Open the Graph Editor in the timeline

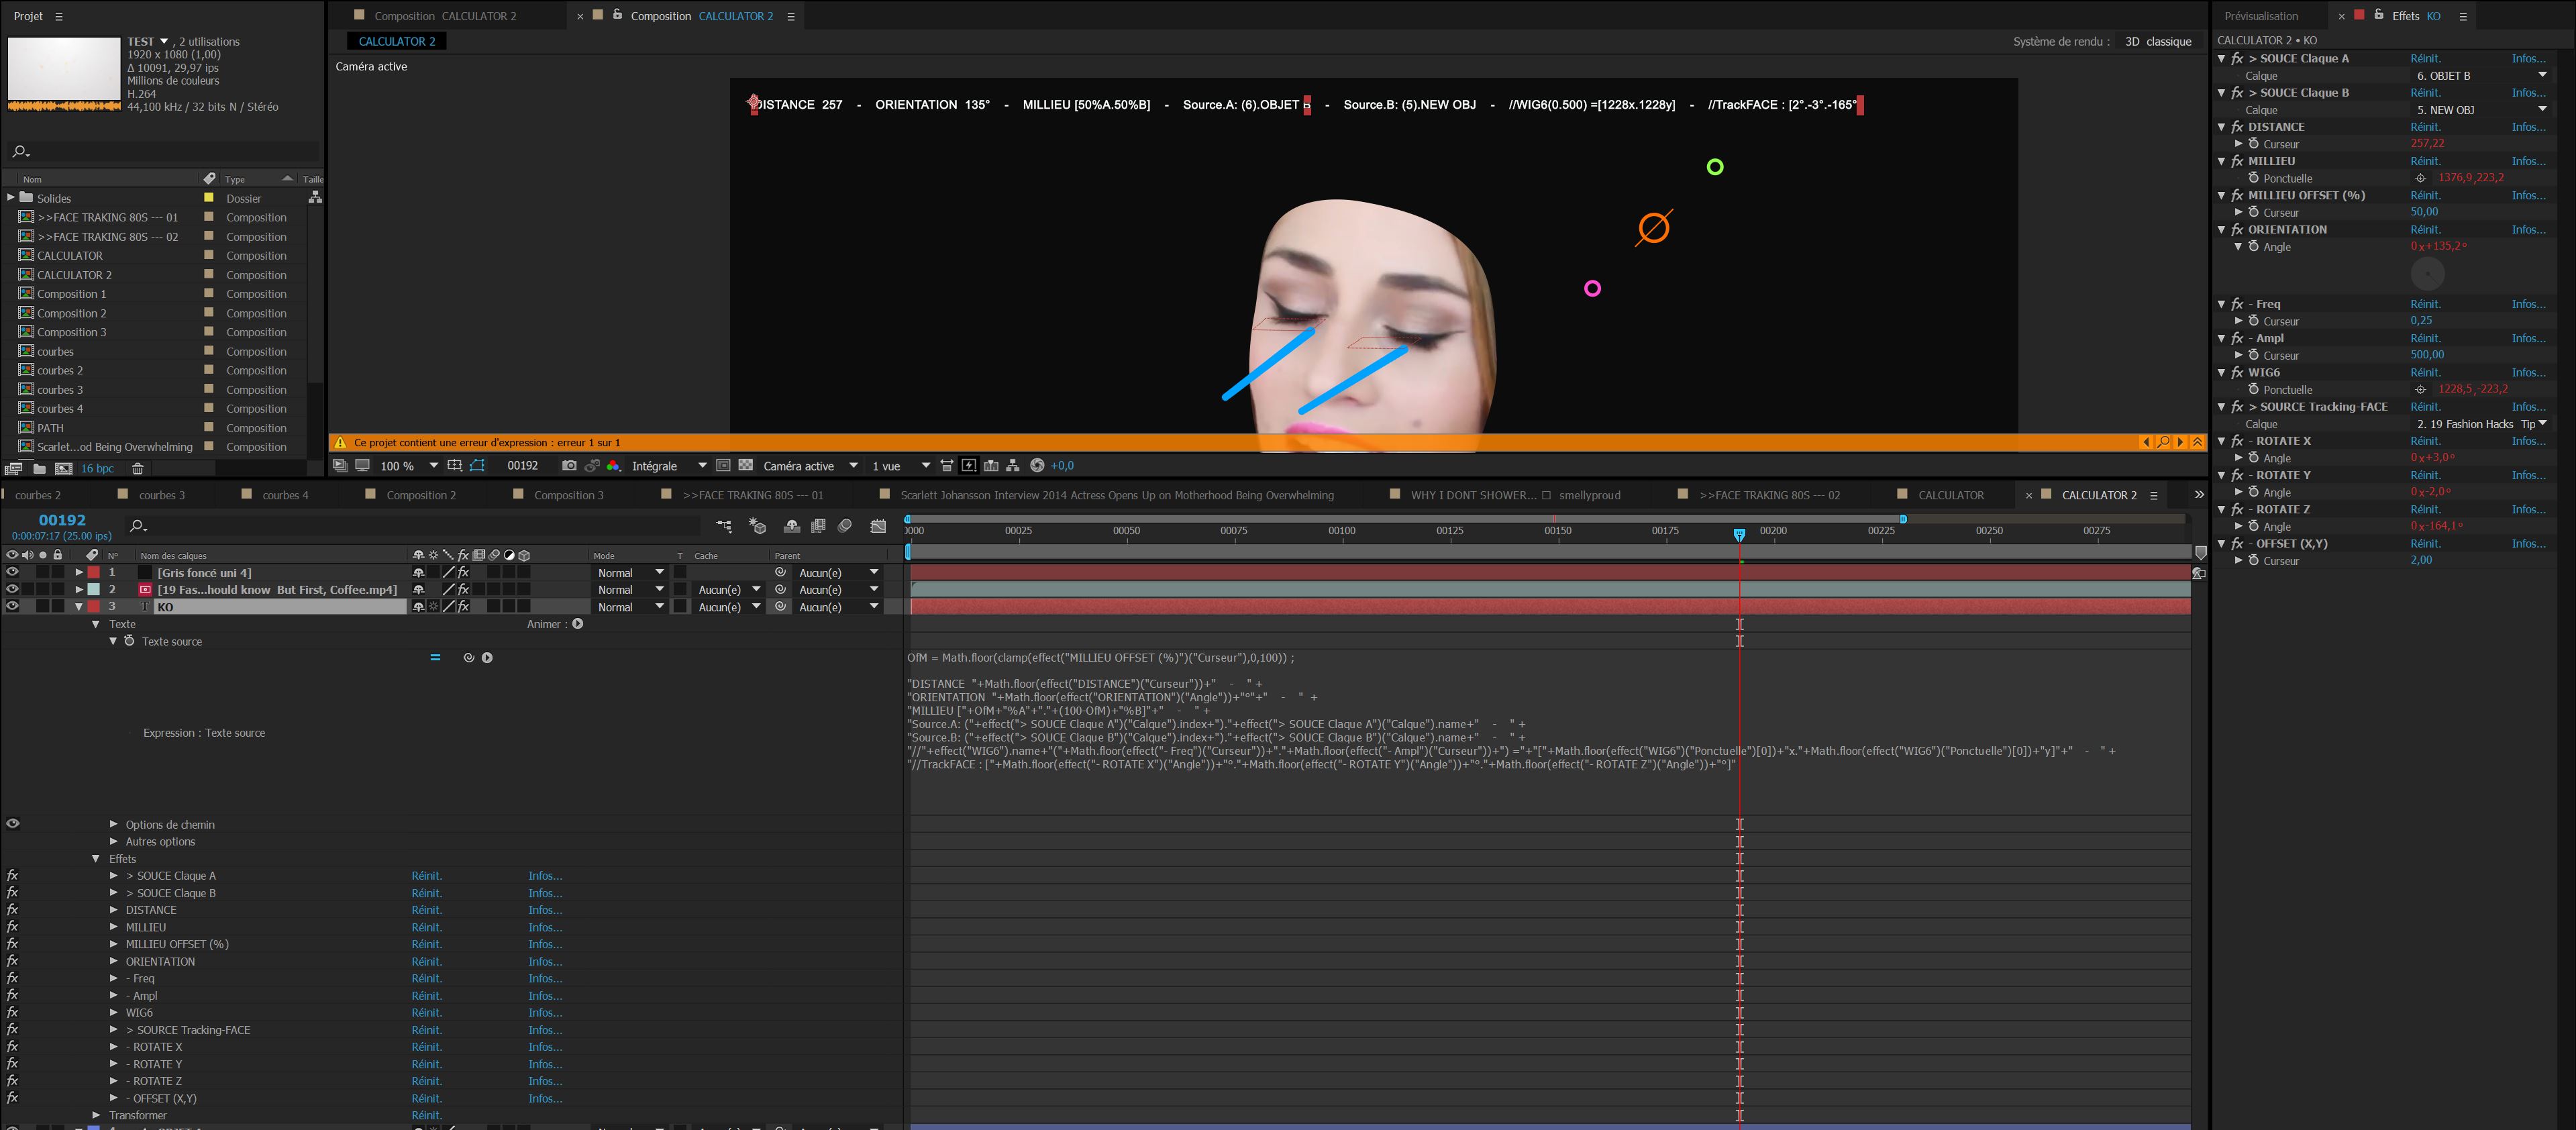pyautogui.click(x=878, y=526)
